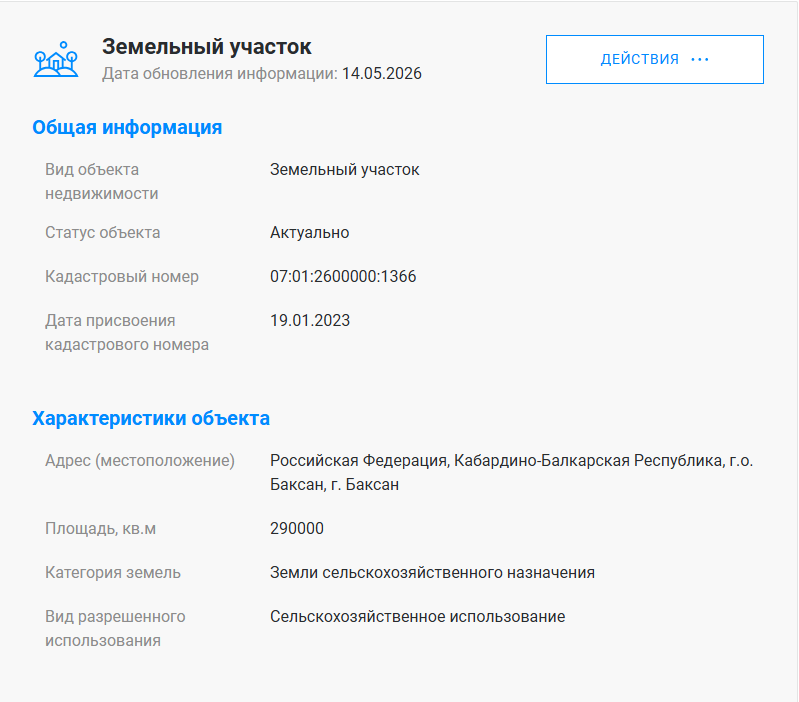Click the Кадастровый номер label

(122, 277)
